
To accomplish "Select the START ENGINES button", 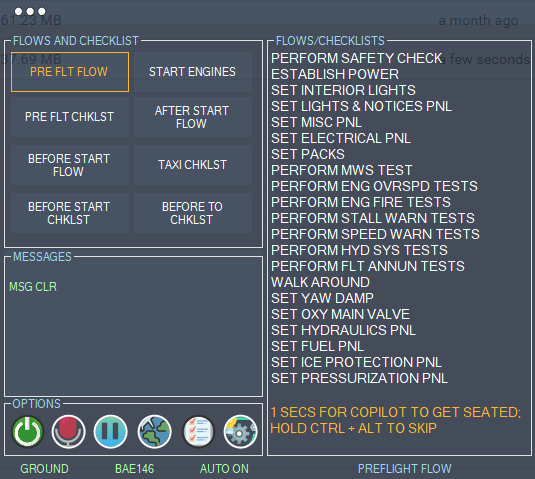I will click(x=193, y=72).
